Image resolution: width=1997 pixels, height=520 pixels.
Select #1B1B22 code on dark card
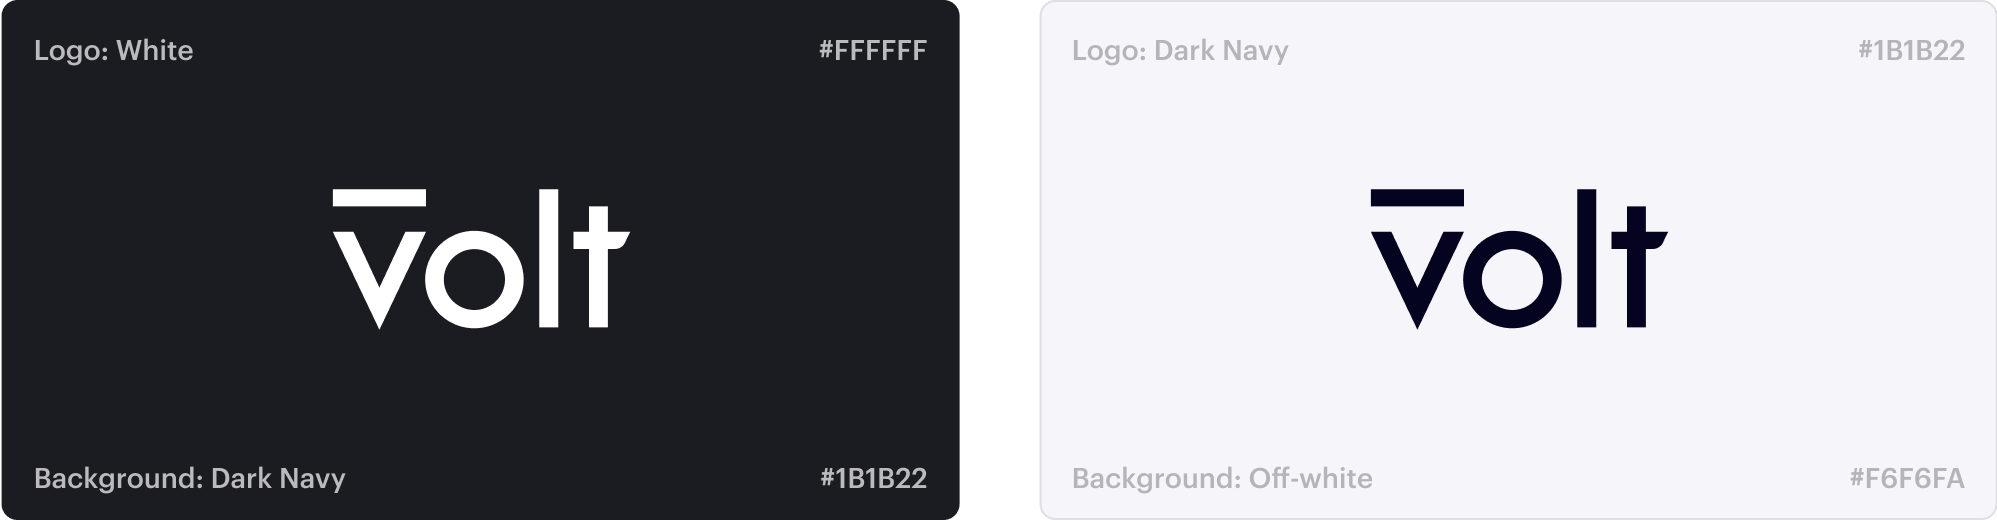[874, 479]
